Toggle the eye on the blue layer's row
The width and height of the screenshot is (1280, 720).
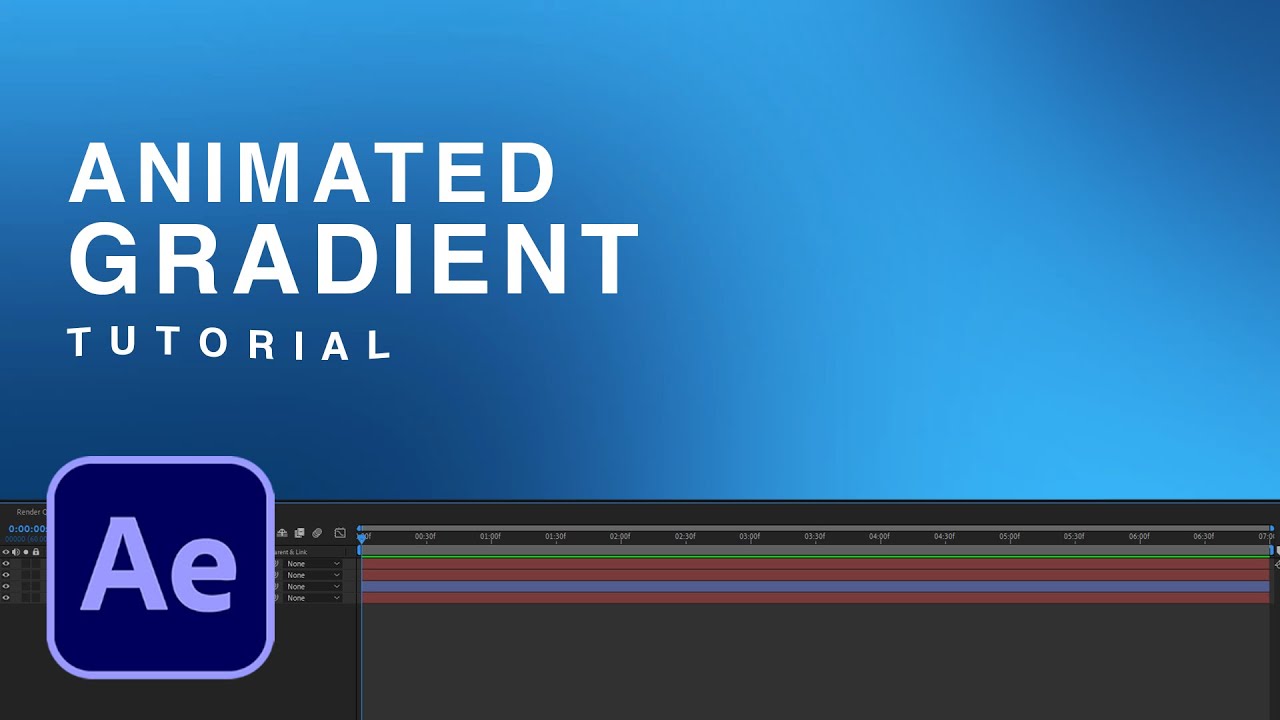click(x=6, y=586)
